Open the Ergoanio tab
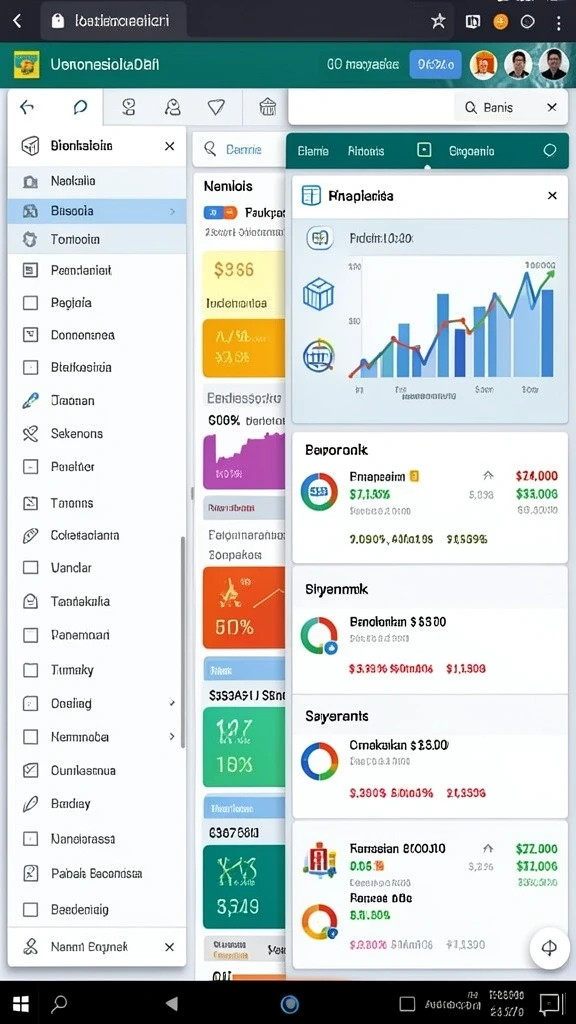 [x=472, y=151]
